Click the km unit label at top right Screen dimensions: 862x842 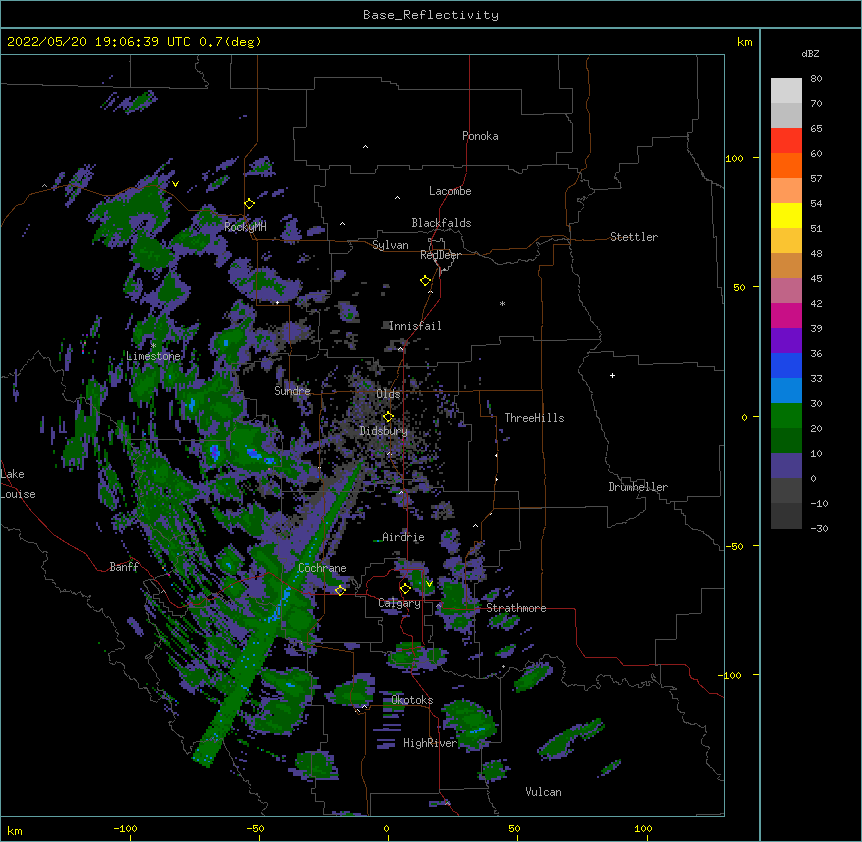point(745,42)
